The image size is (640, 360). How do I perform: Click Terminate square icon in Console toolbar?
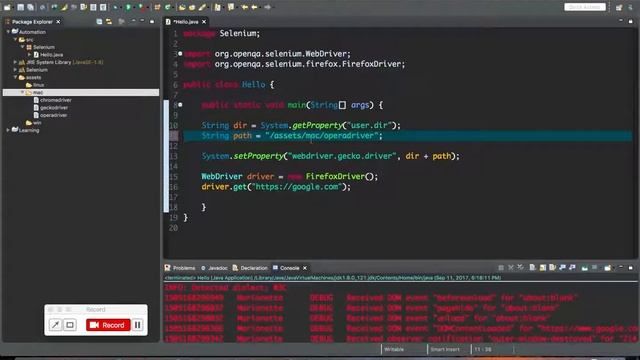(501, 268)
